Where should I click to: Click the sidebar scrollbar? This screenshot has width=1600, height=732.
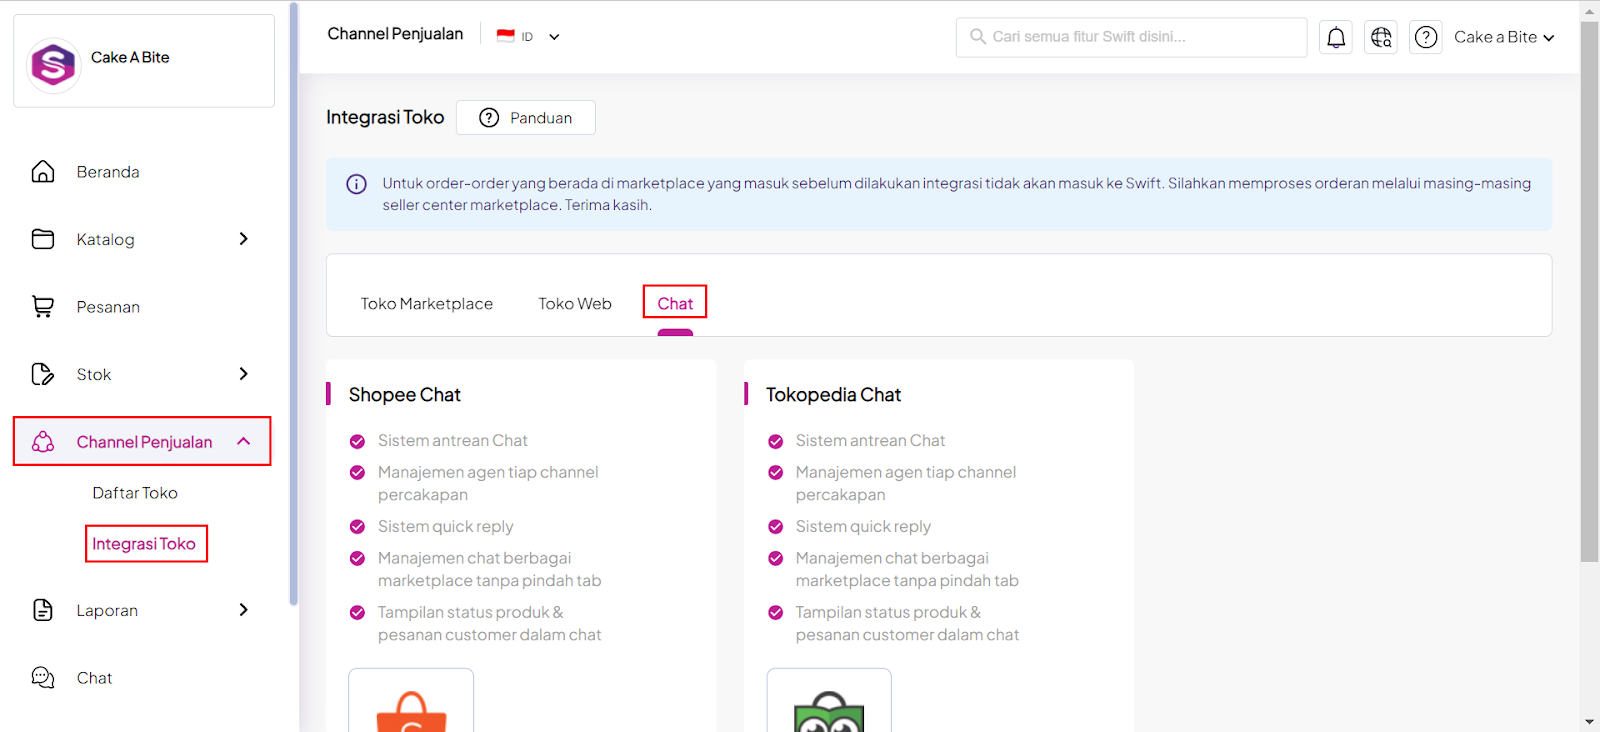point(293,304)
